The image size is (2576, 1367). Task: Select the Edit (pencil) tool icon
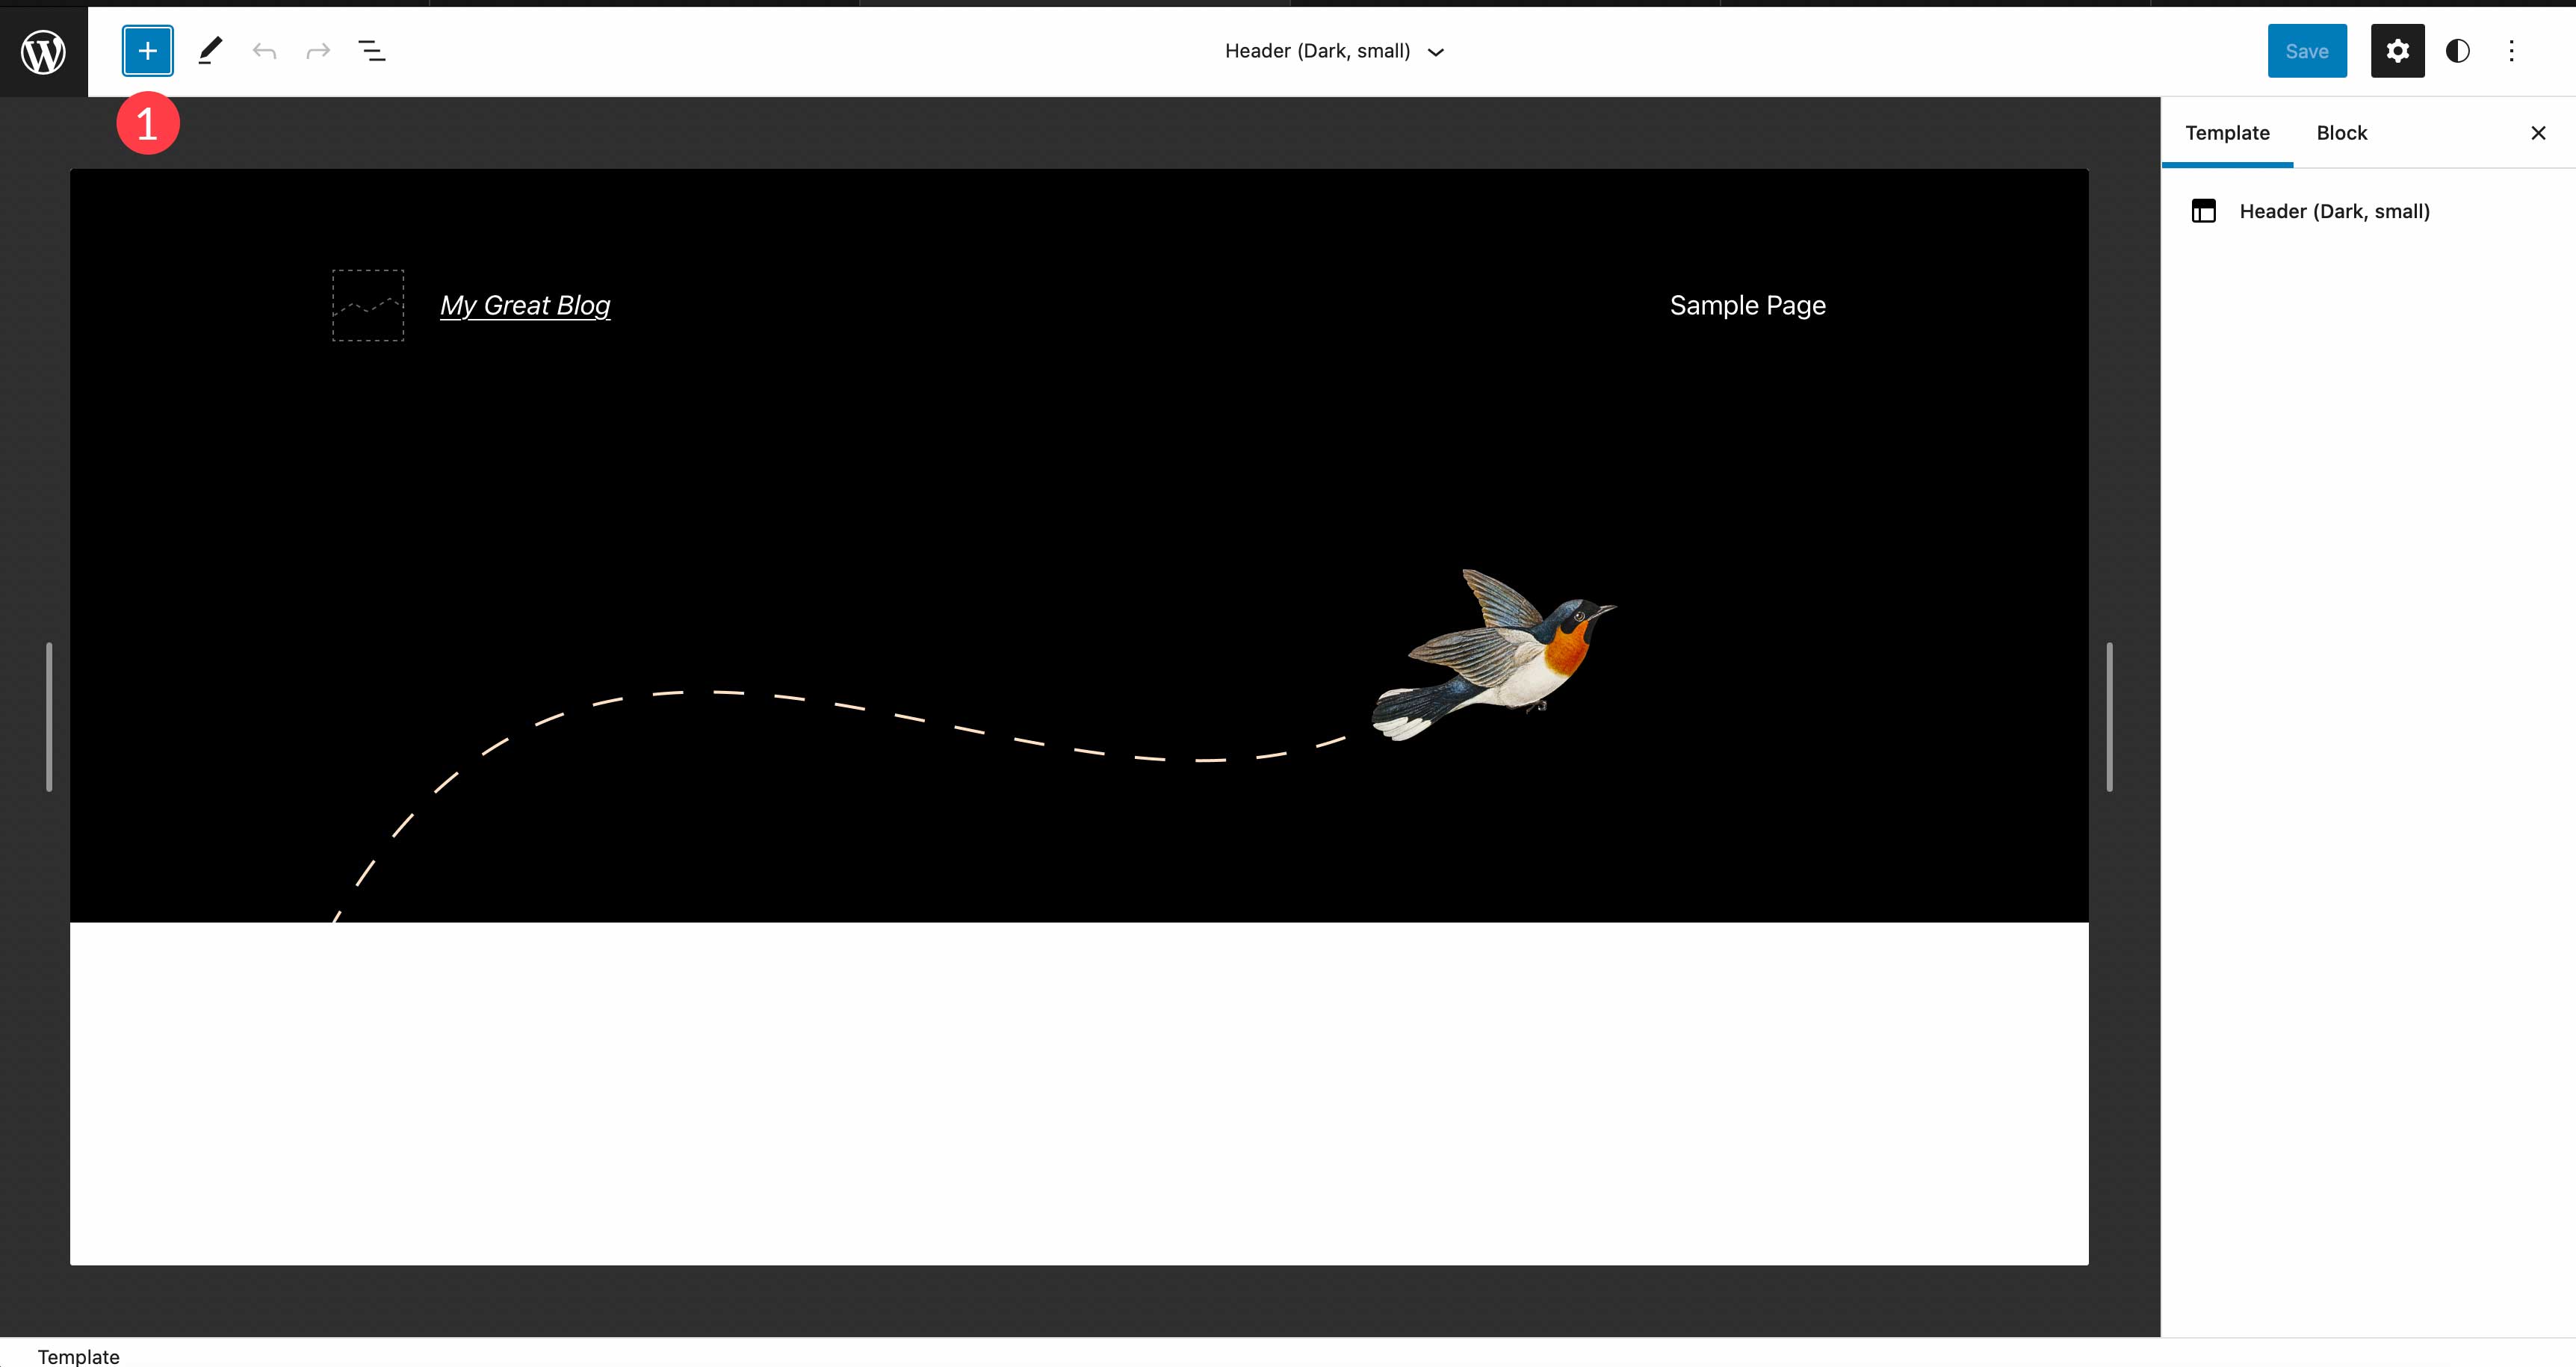pyautogui.click(x=208, y=51)
